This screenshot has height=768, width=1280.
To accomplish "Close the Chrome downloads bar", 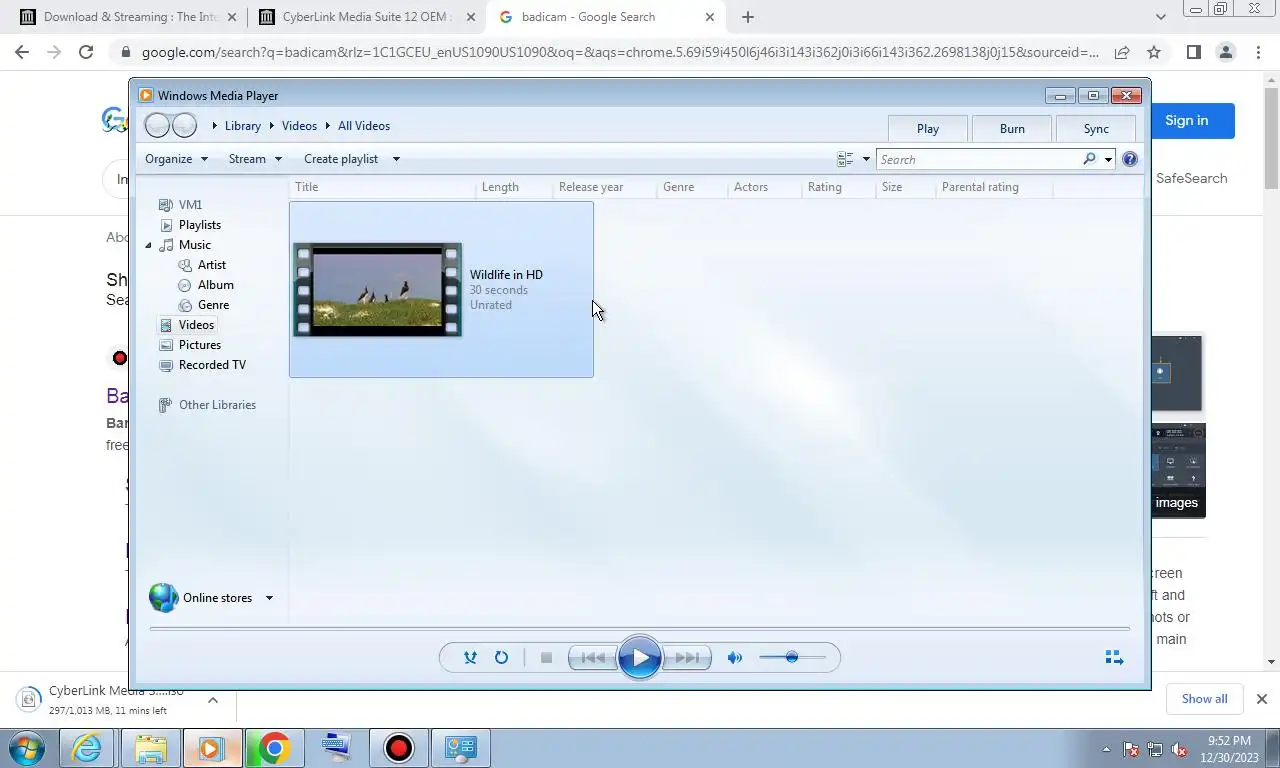I will [1261, 699].
